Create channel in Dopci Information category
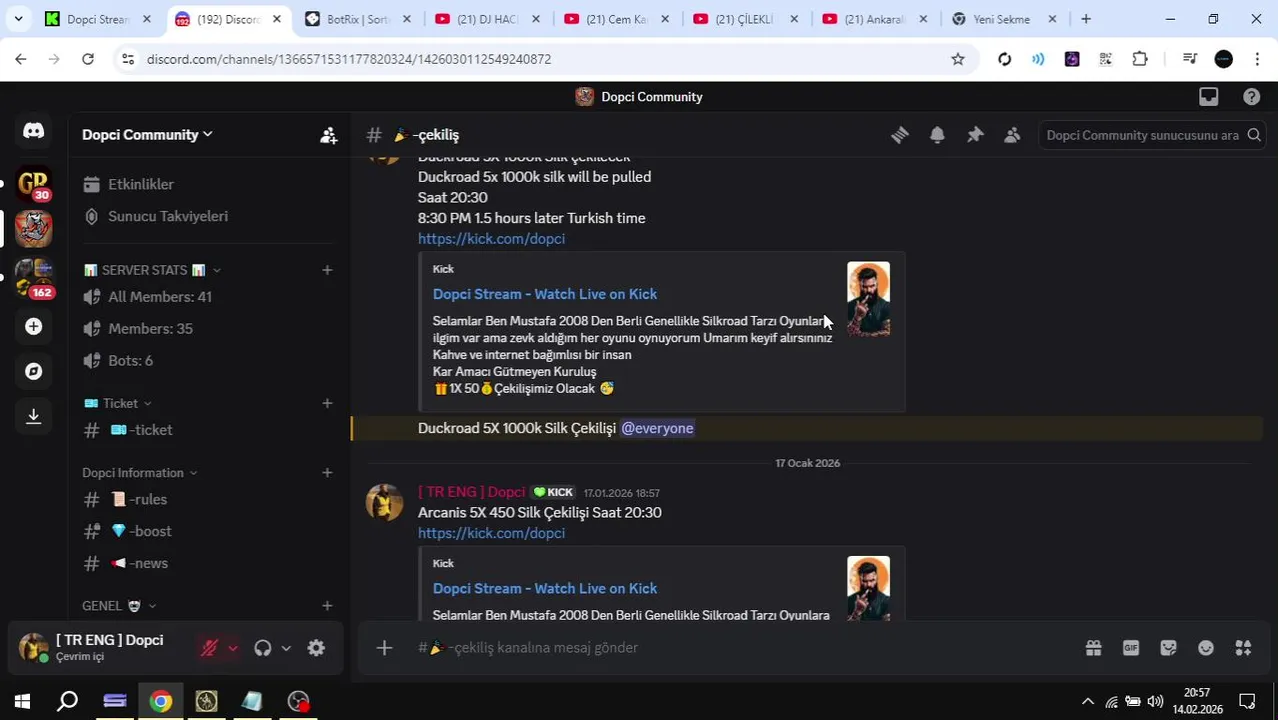The width and height of the screenshot is (1278, 720). [x=327, y=472]
